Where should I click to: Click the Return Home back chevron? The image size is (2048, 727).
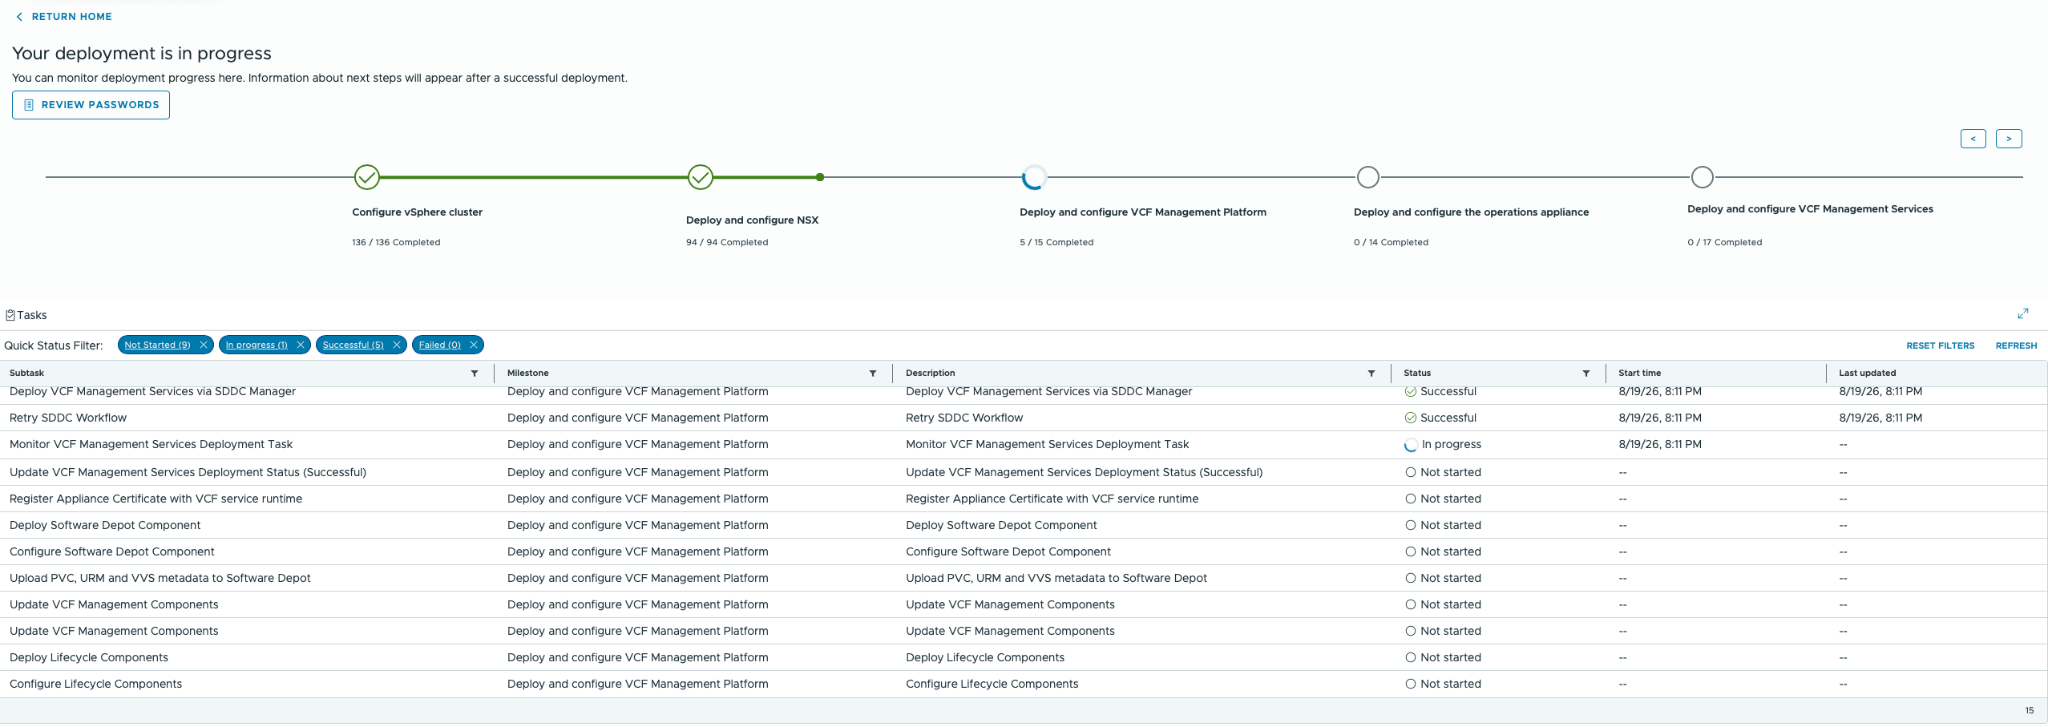click(x=19, y=17)
